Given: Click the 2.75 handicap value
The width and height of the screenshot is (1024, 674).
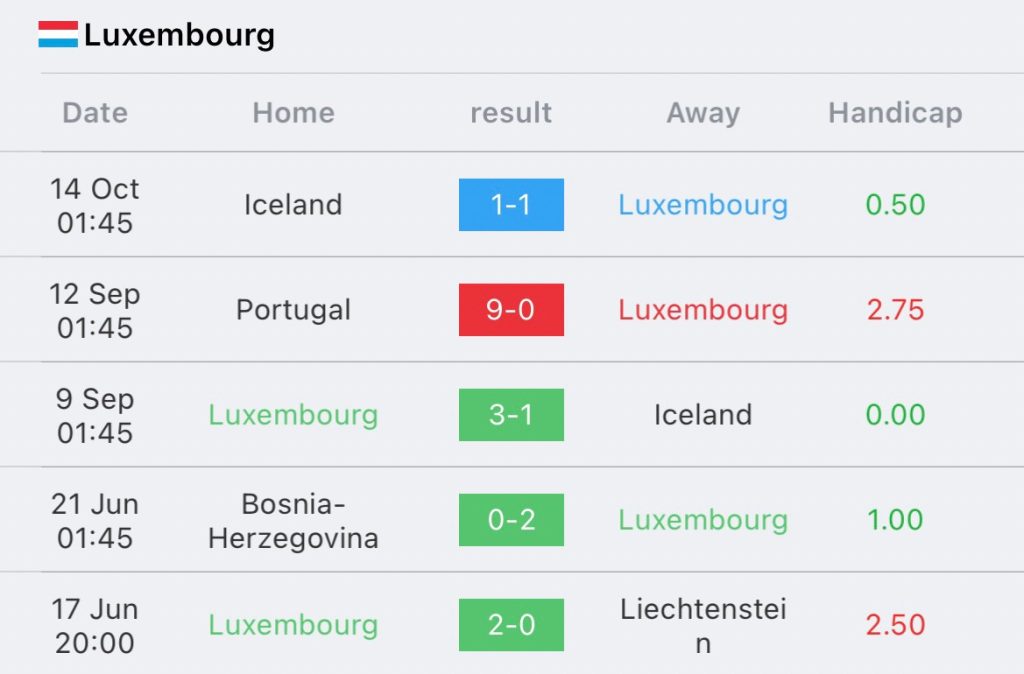Looking at the screenshot, I should [895, 310].
